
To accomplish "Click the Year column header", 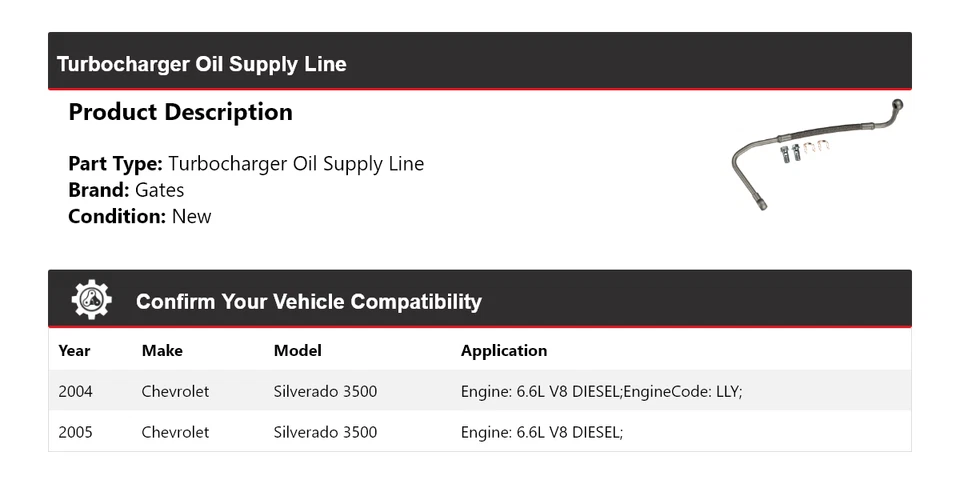I will pos(74,351).
